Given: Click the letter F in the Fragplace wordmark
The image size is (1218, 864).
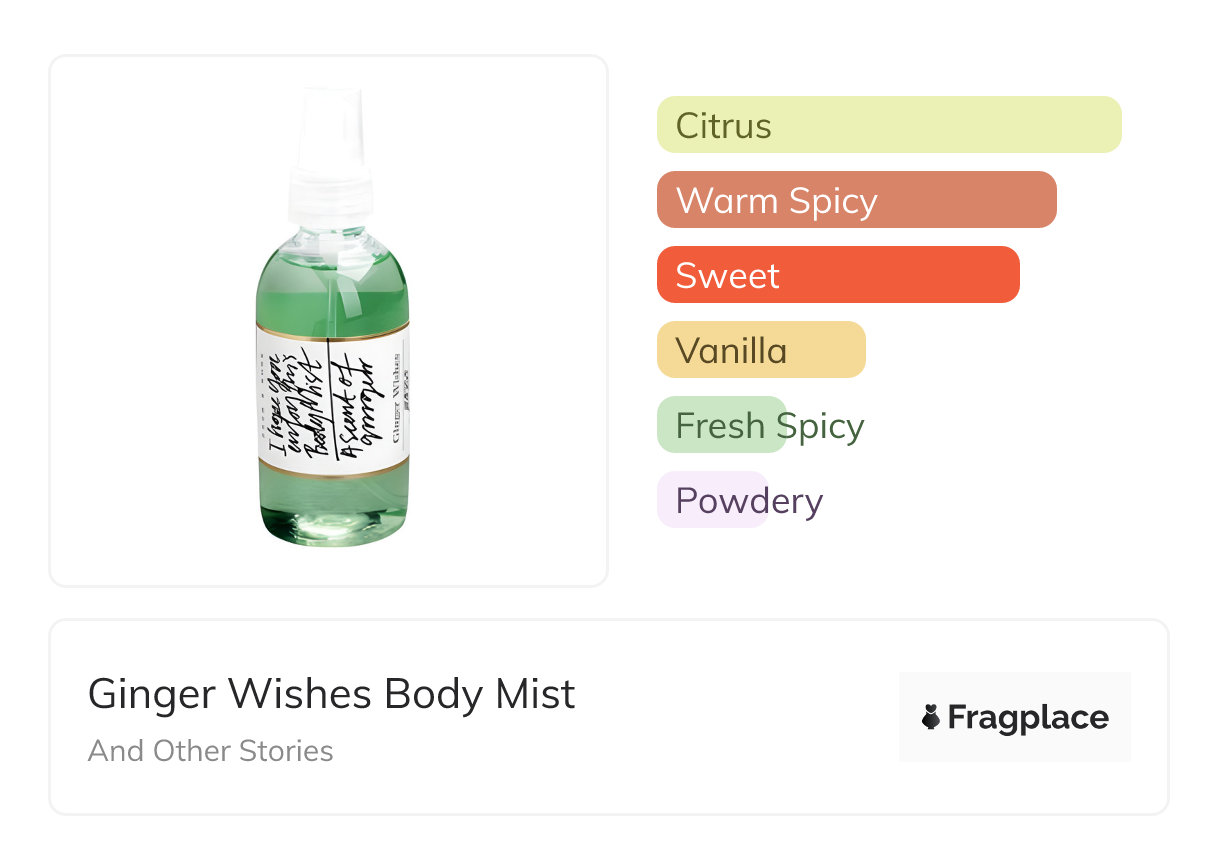Looking at the screenshot, I should point(957,717).
